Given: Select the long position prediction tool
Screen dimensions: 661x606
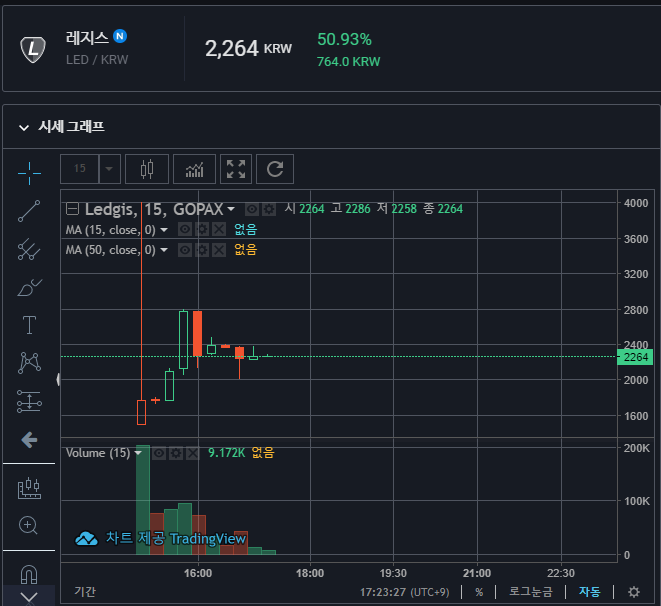Looking at the screenshot, I should tap(29, 401).
